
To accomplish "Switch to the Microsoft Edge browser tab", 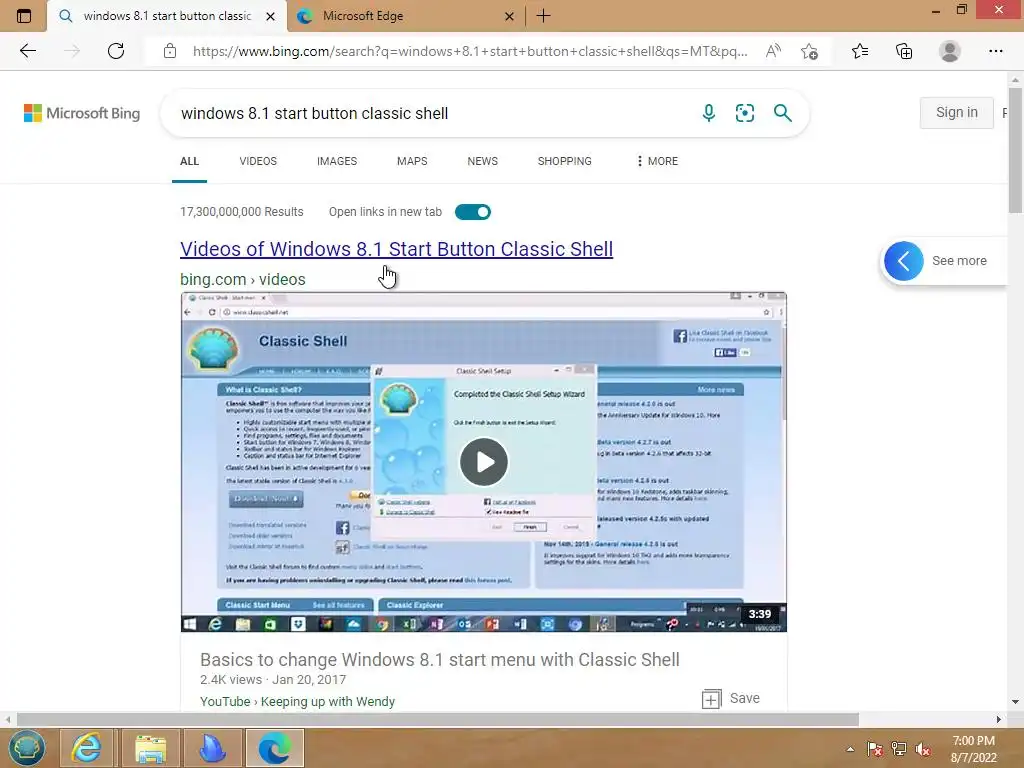I will 405,16.
